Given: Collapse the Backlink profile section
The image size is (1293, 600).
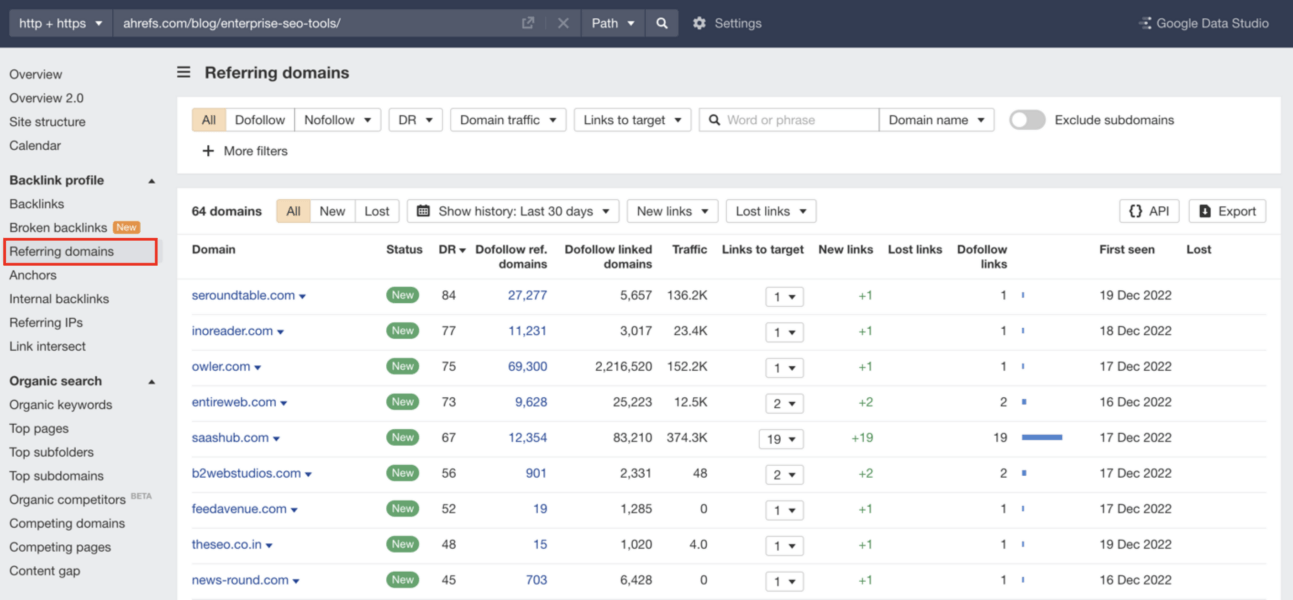Looking at the screenshot, I should click(x=151, y=180).
